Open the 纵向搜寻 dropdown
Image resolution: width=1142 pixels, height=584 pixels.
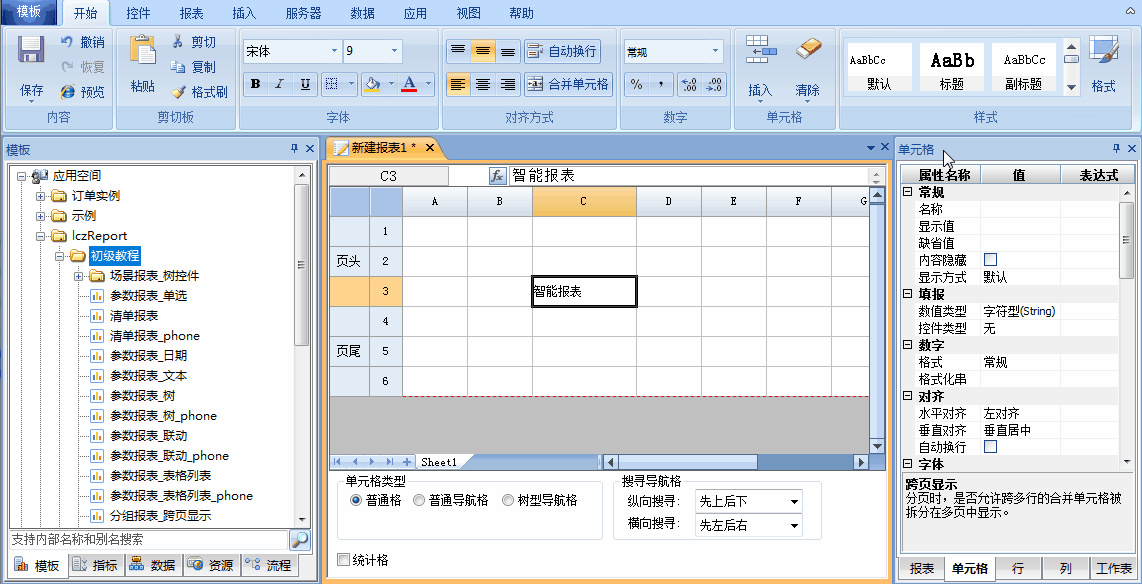pyautogui.click(x=795, y=502)
